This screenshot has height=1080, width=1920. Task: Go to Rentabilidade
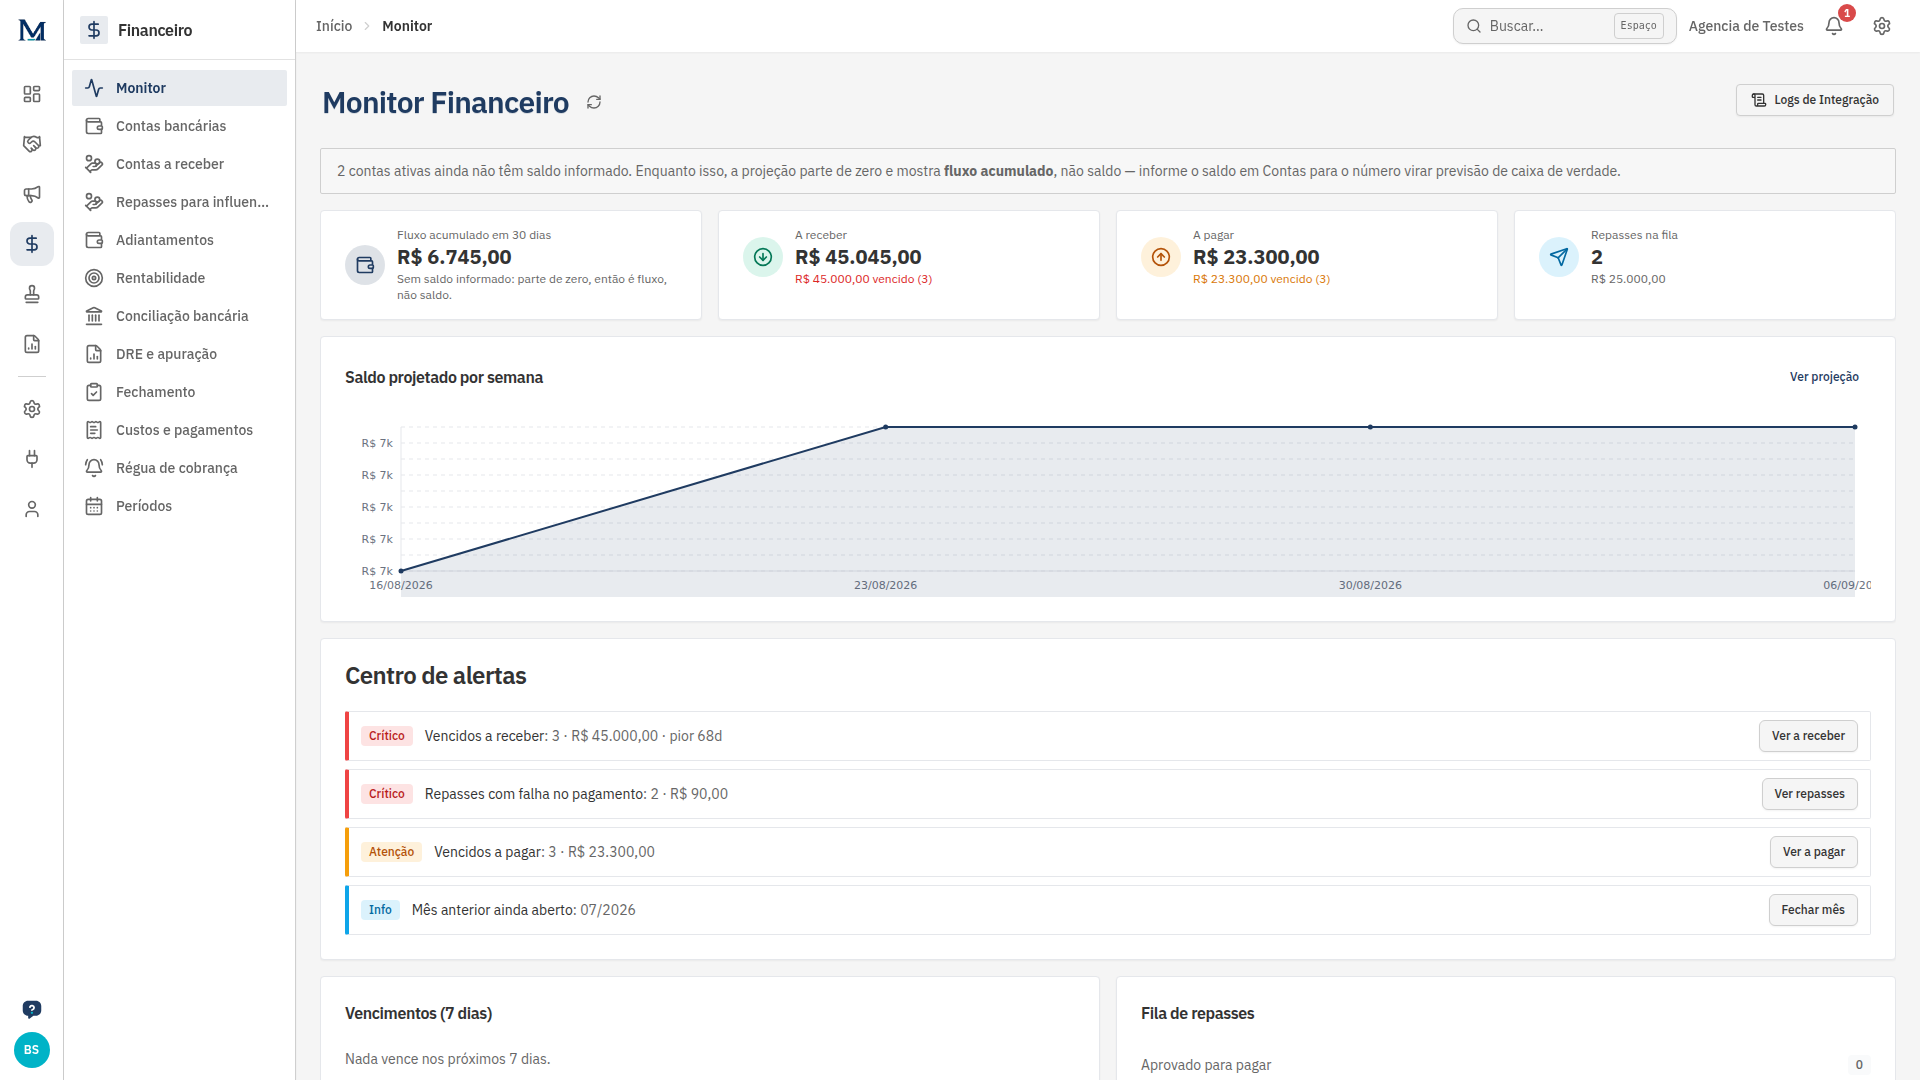(x=179, y=278)
